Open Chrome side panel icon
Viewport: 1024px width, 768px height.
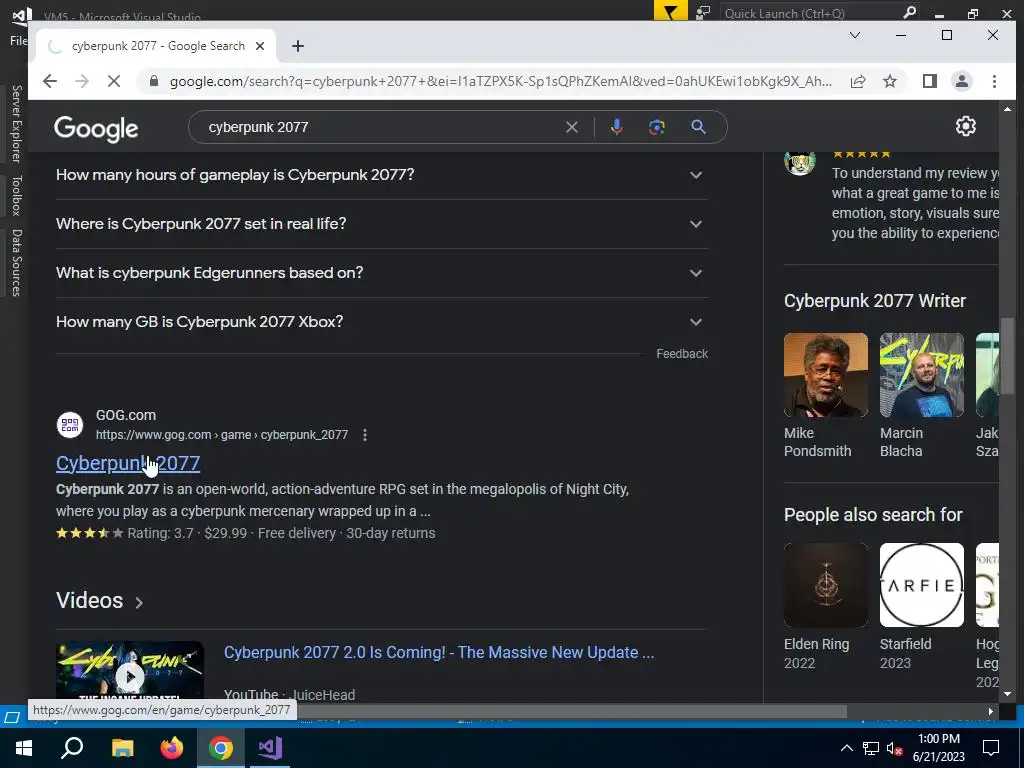[x=930, y=81]
